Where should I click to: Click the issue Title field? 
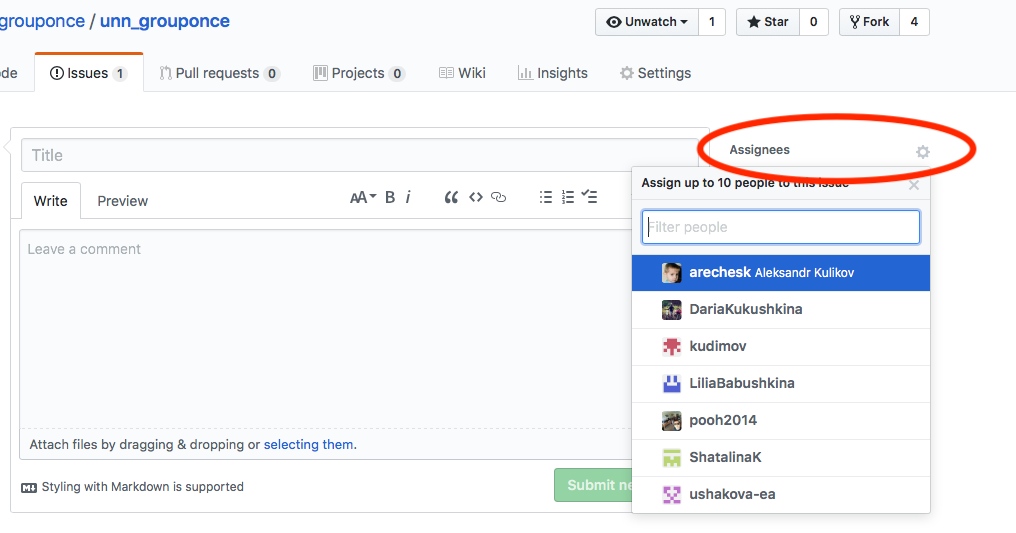(x=360, y=155)
